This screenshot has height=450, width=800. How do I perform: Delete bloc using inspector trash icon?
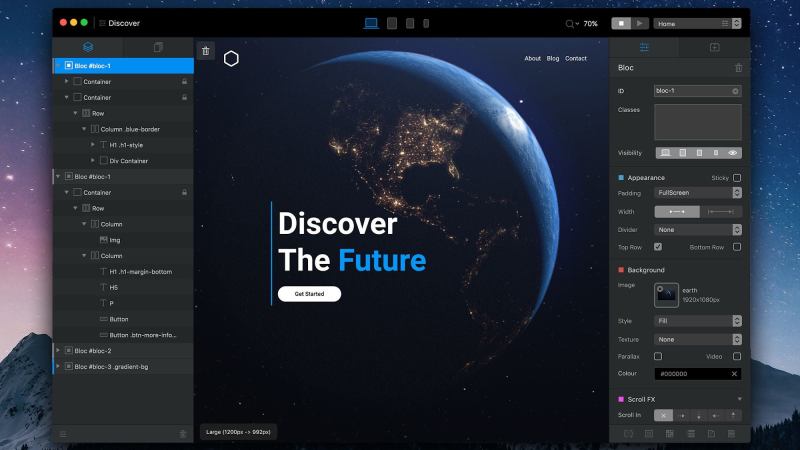(738, 68)
